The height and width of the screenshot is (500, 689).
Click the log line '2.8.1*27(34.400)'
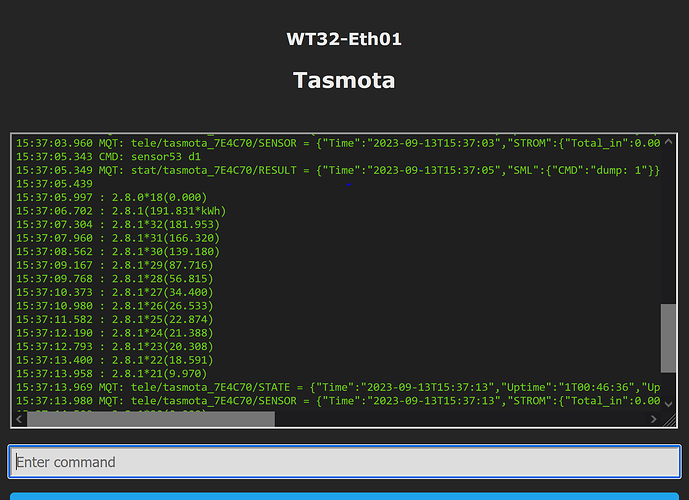click(115, 292)
